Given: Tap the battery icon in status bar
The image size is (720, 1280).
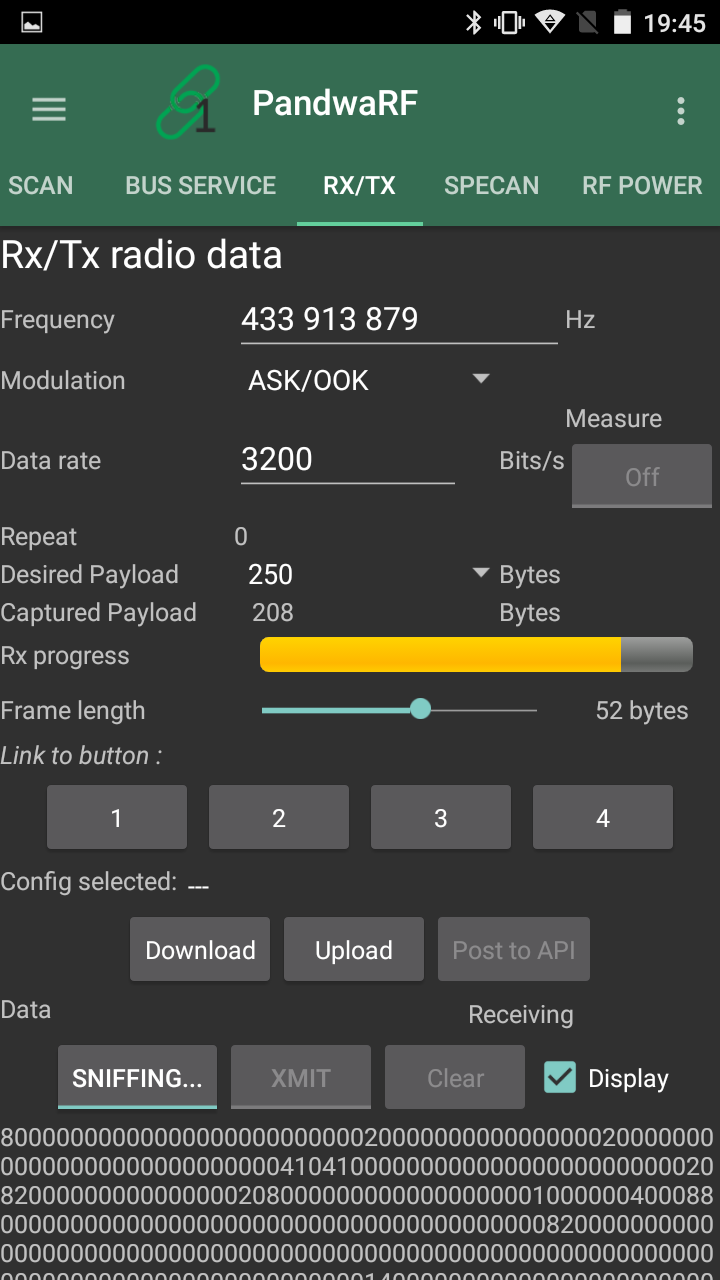Looking at the screenshot, I should pos(622,22).
